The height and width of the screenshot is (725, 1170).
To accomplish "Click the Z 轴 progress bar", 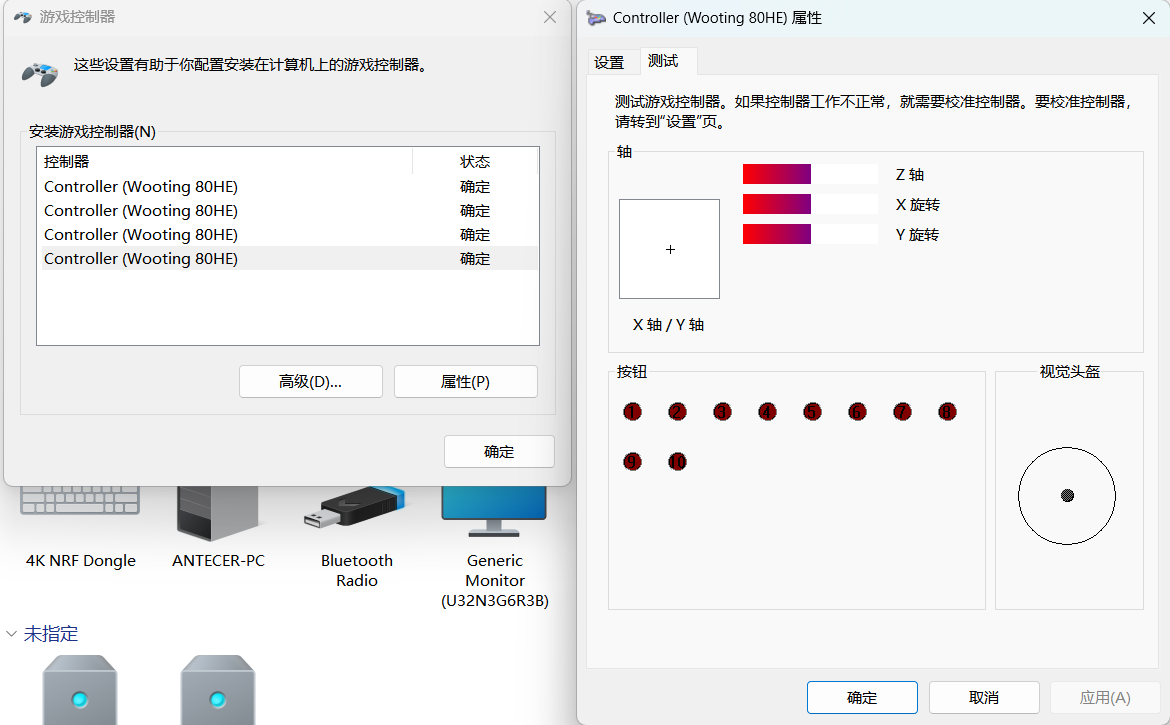I will click(810, 174).
